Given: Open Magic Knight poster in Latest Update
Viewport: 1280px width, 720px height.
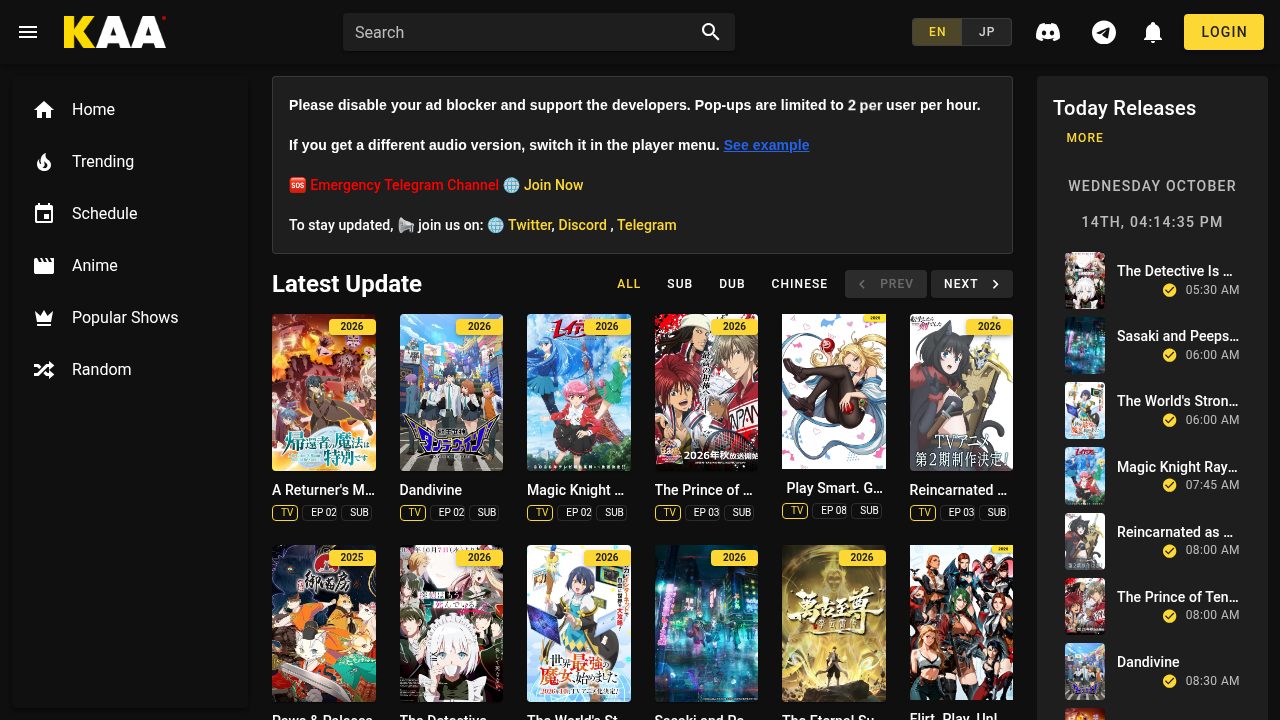Looking at the screenshot, I should point(579,392).
